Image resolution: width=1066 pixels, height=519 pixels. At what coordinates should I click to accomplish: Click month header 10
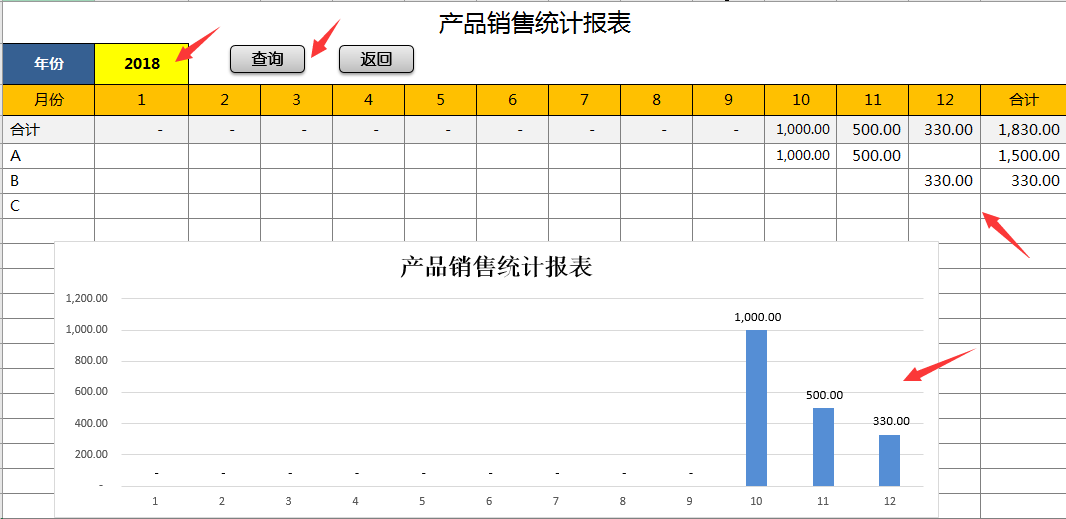click(801, 100)
